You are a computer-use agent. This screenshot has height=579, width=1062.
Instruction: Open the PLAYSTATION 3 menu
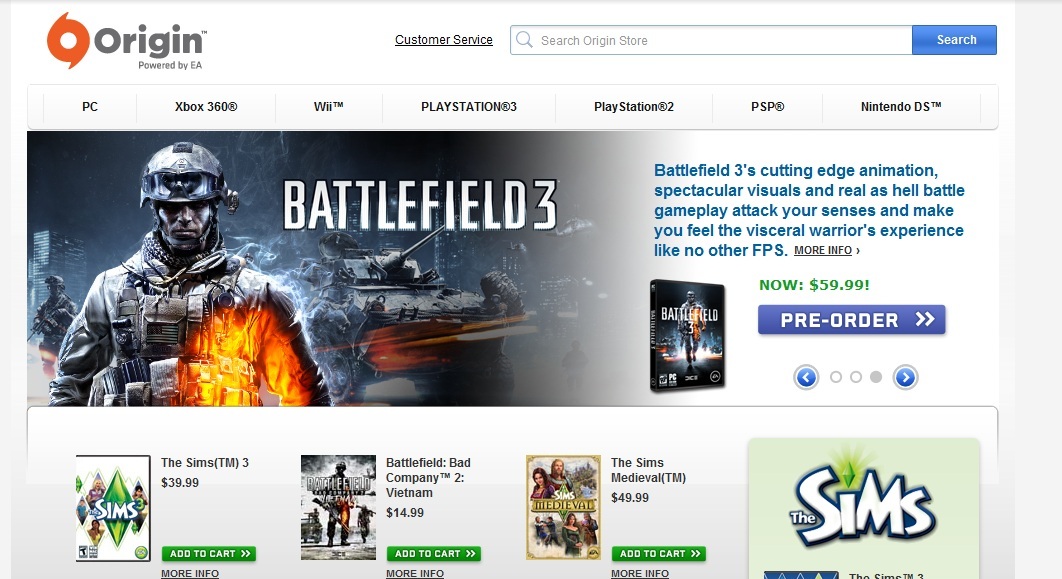(x=468, y=107)
